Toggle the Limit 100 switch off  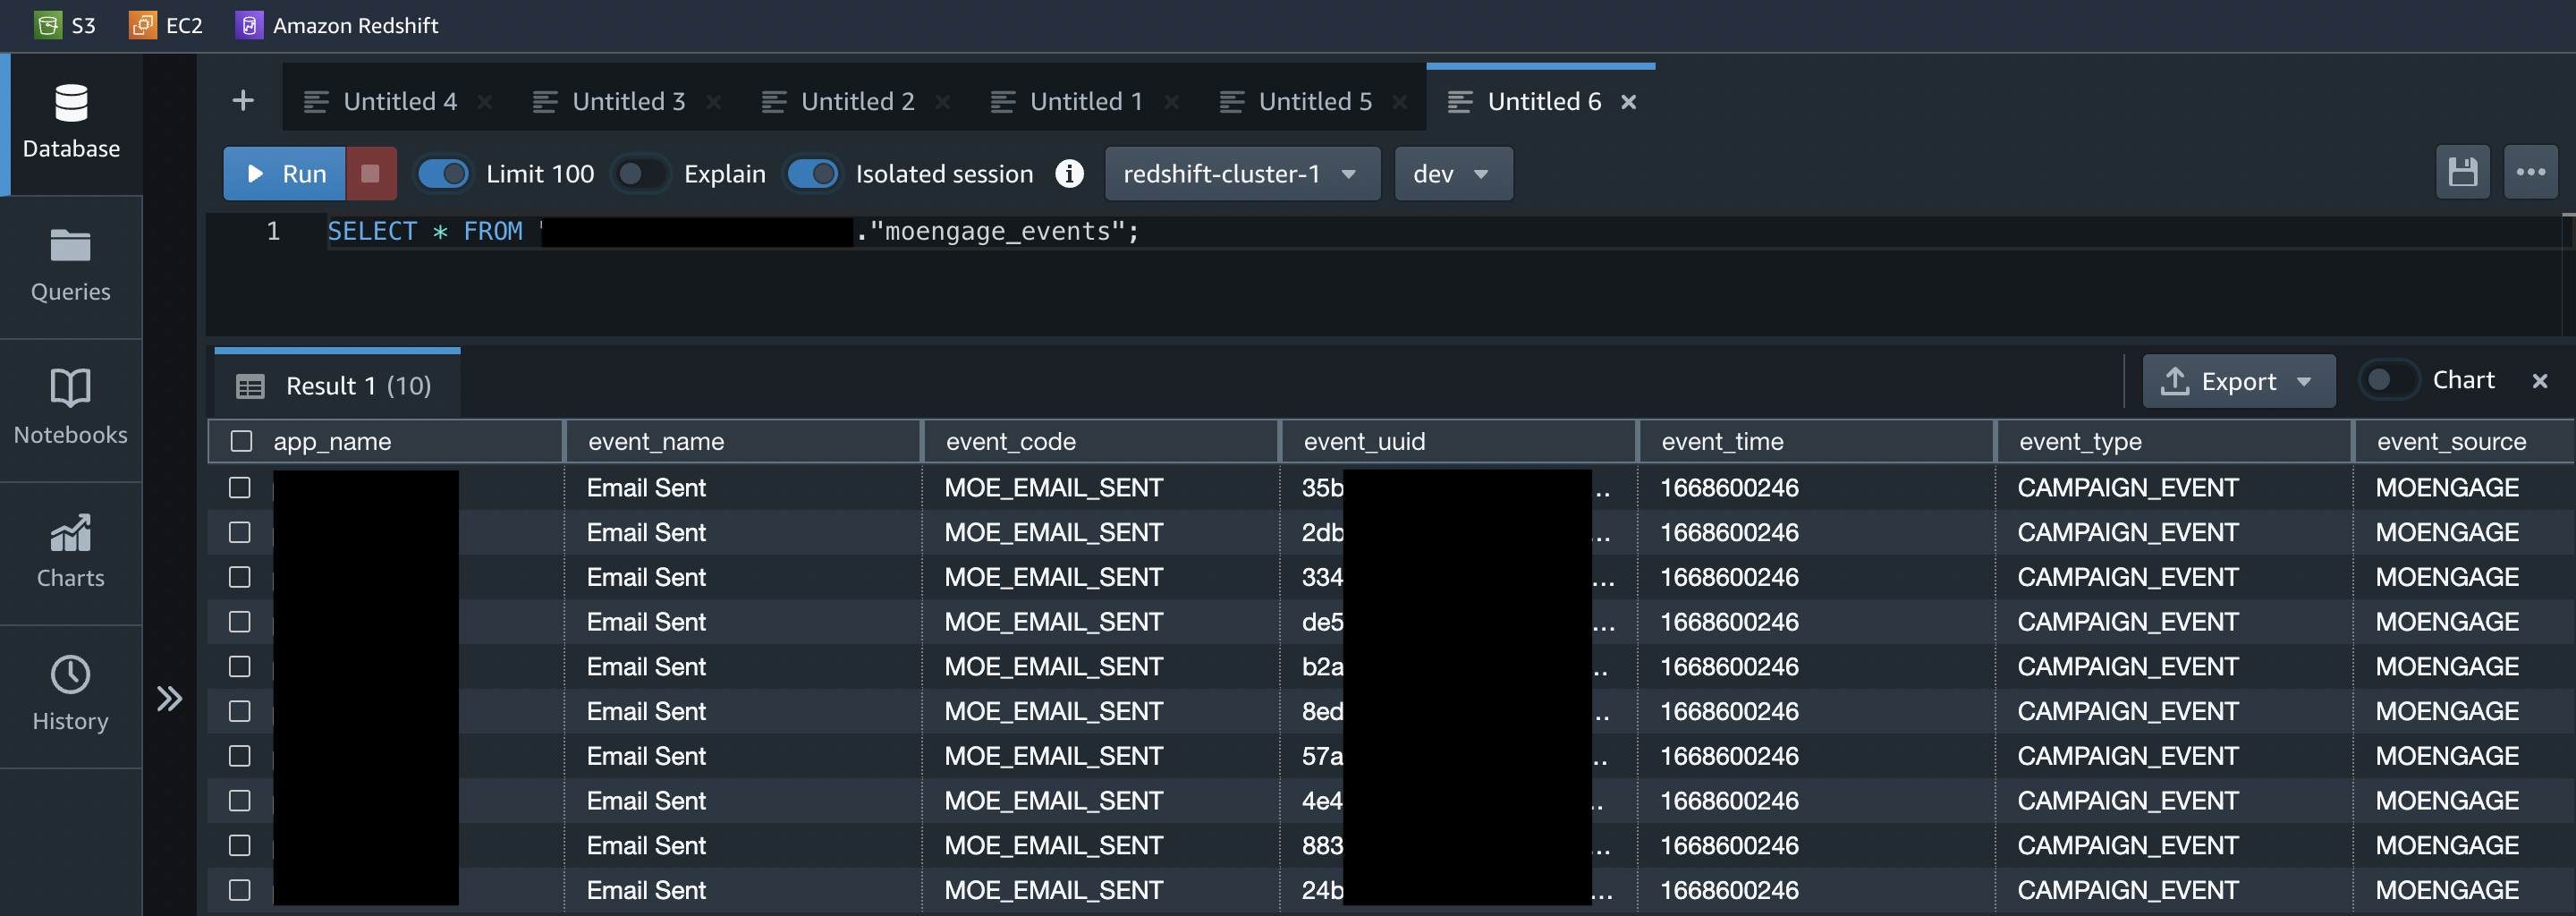pyautogui.click(x=443, y=173)
